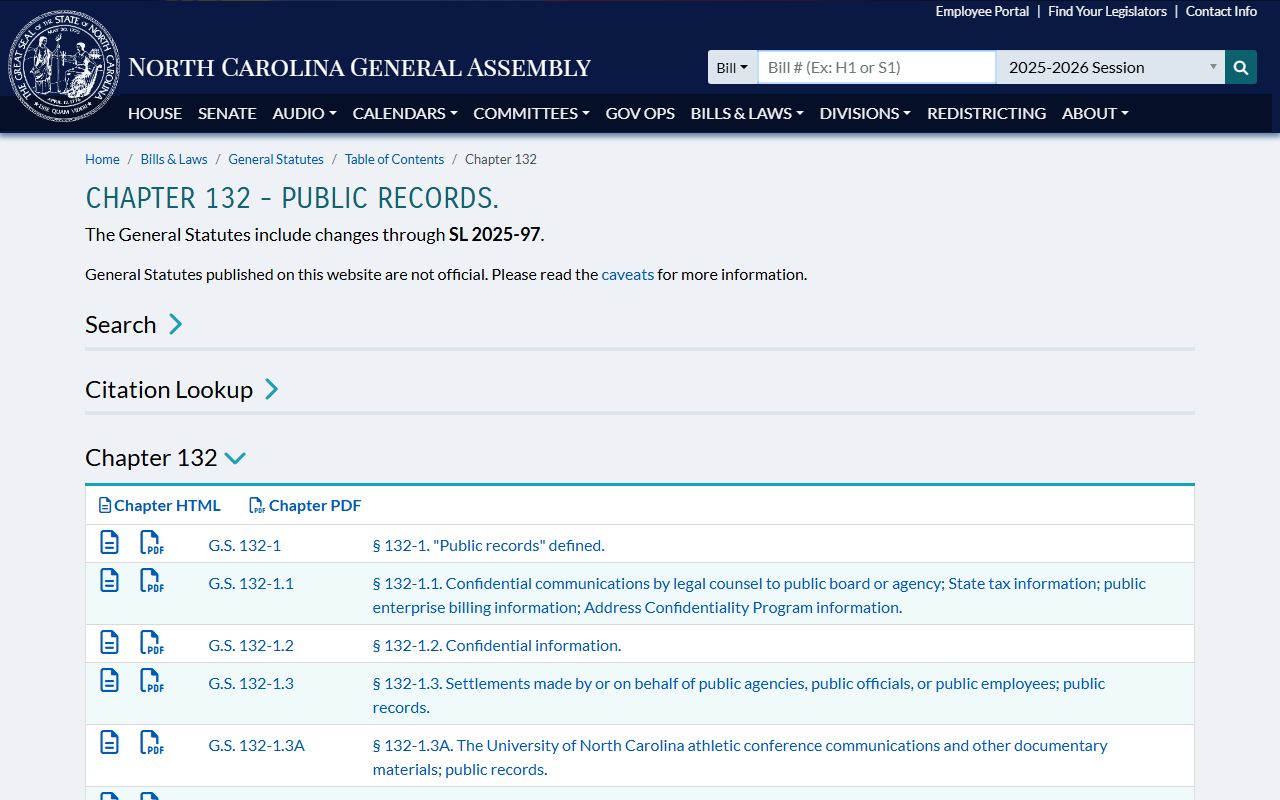
Task: Open HTML document icon for G.S. 132-1.3
Action: point(109,681)
